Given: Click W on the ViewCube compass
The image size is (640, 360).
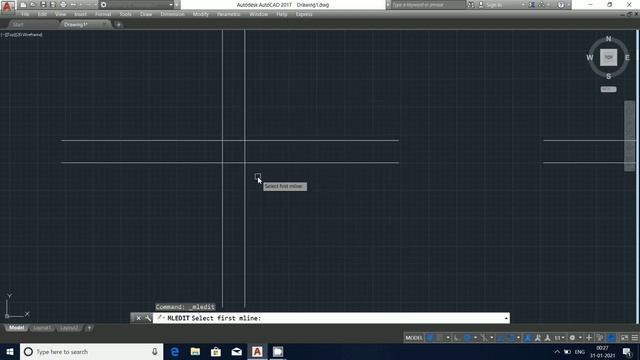Looking at the screenshot, I should (589, 58).
